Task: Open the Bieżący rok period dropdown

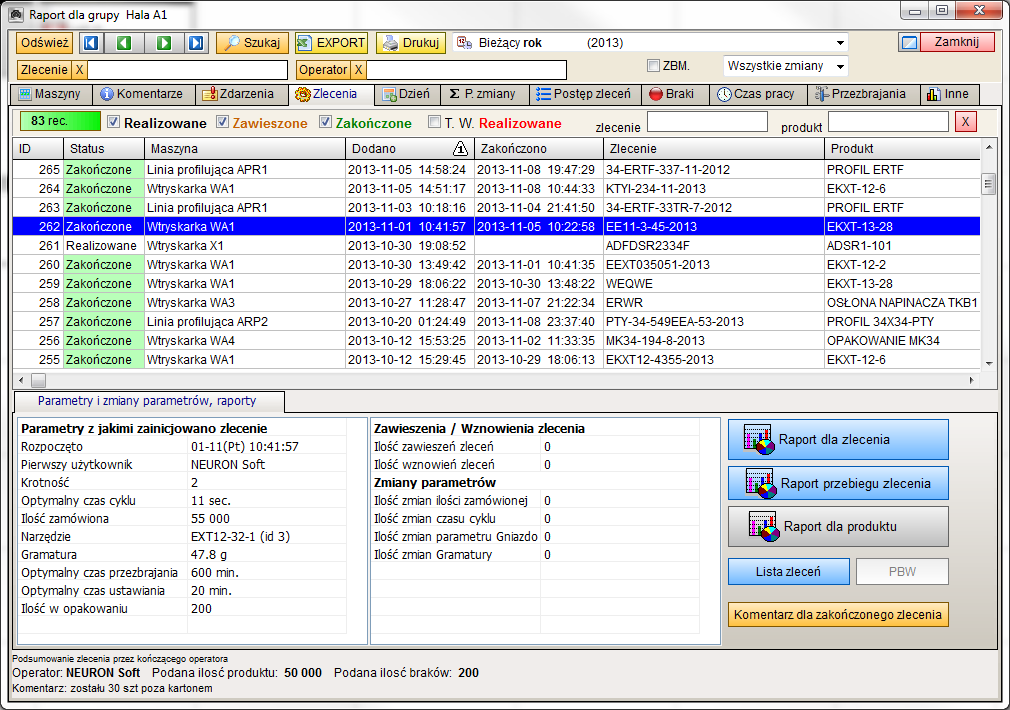Action: pos(840,43)
